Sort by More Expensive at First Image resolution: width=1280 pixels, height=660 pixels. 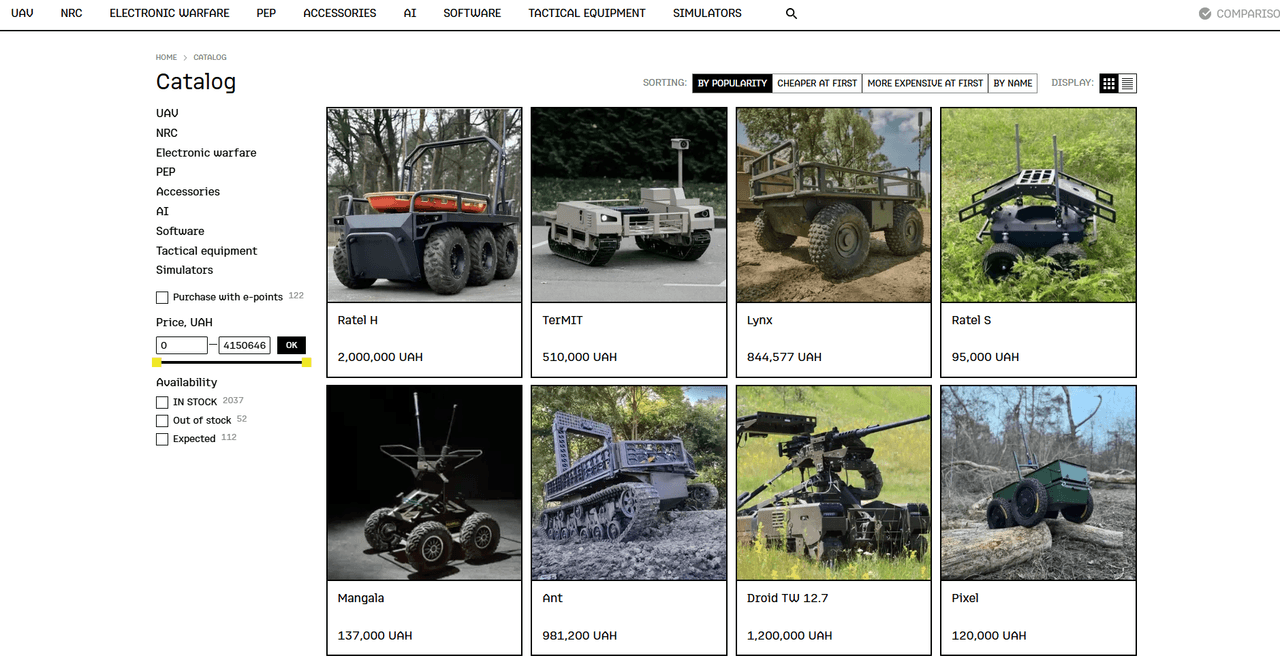pos(925,84)
